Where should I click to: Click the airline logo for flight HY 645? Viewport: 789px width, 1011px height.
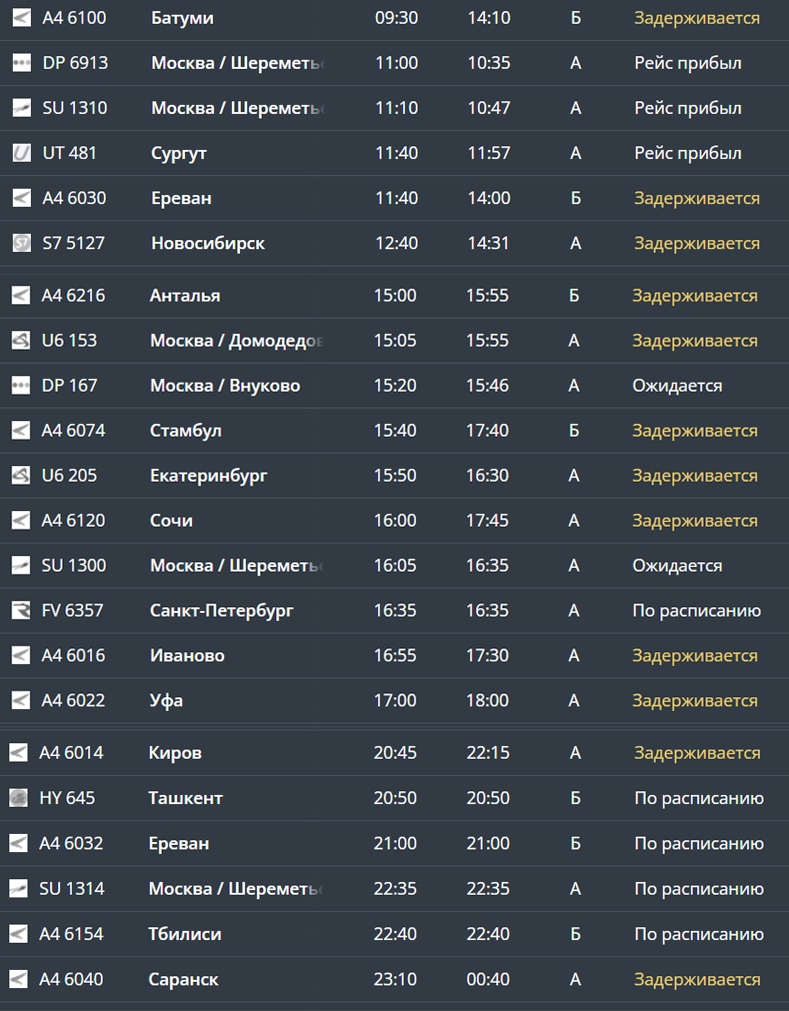(18, 798)
